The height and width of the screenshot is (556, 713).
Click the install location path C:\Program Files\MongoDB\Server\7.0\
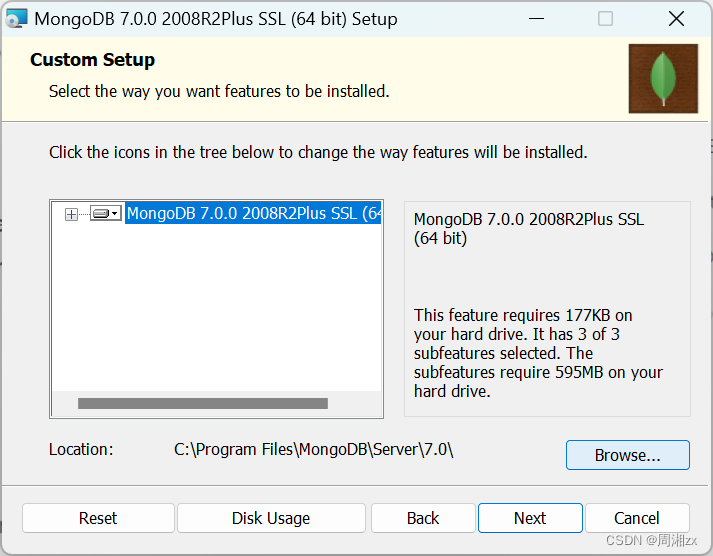click(314, 450)
